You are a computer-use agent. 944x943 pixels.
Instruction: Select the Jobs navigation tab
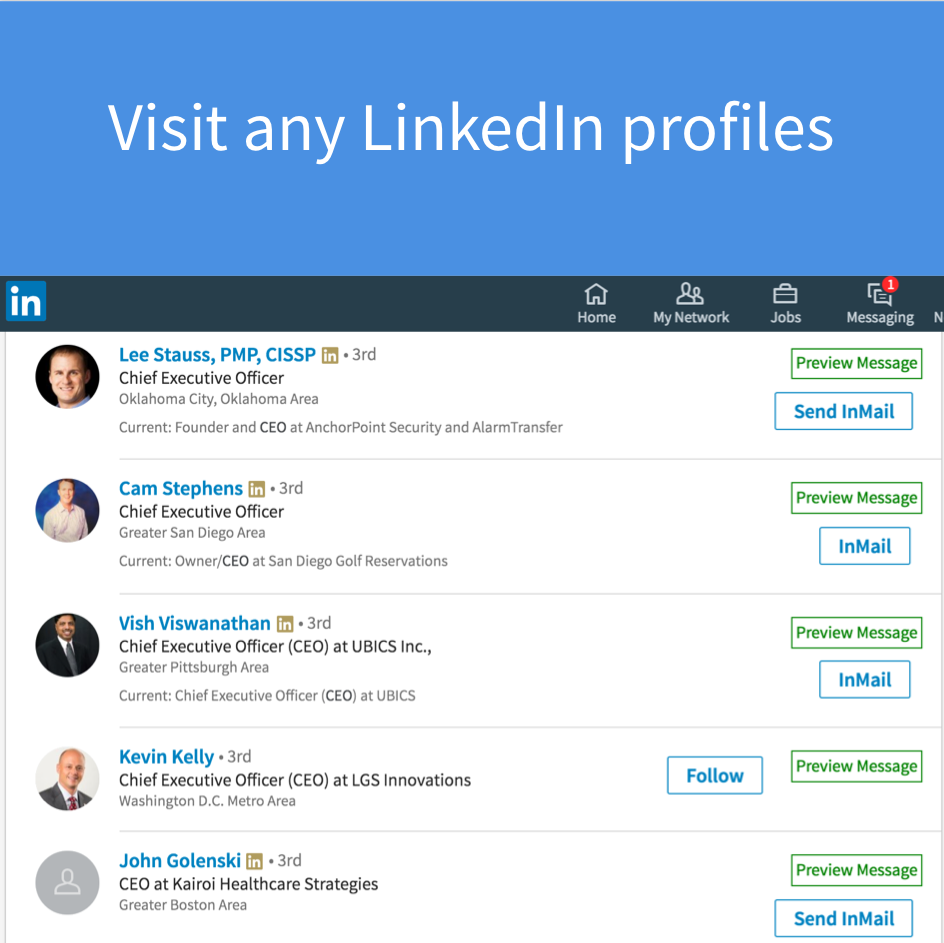click(x=785, y=304)
